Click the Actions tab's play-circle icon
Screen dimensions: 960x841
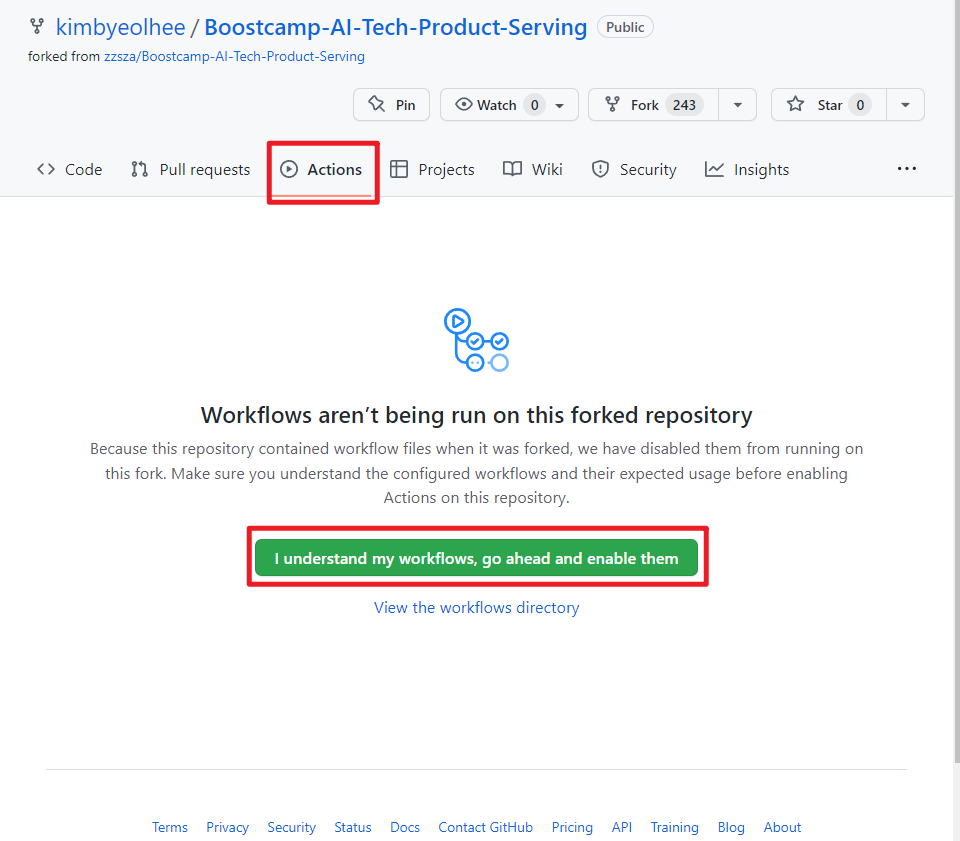point(289,169)
